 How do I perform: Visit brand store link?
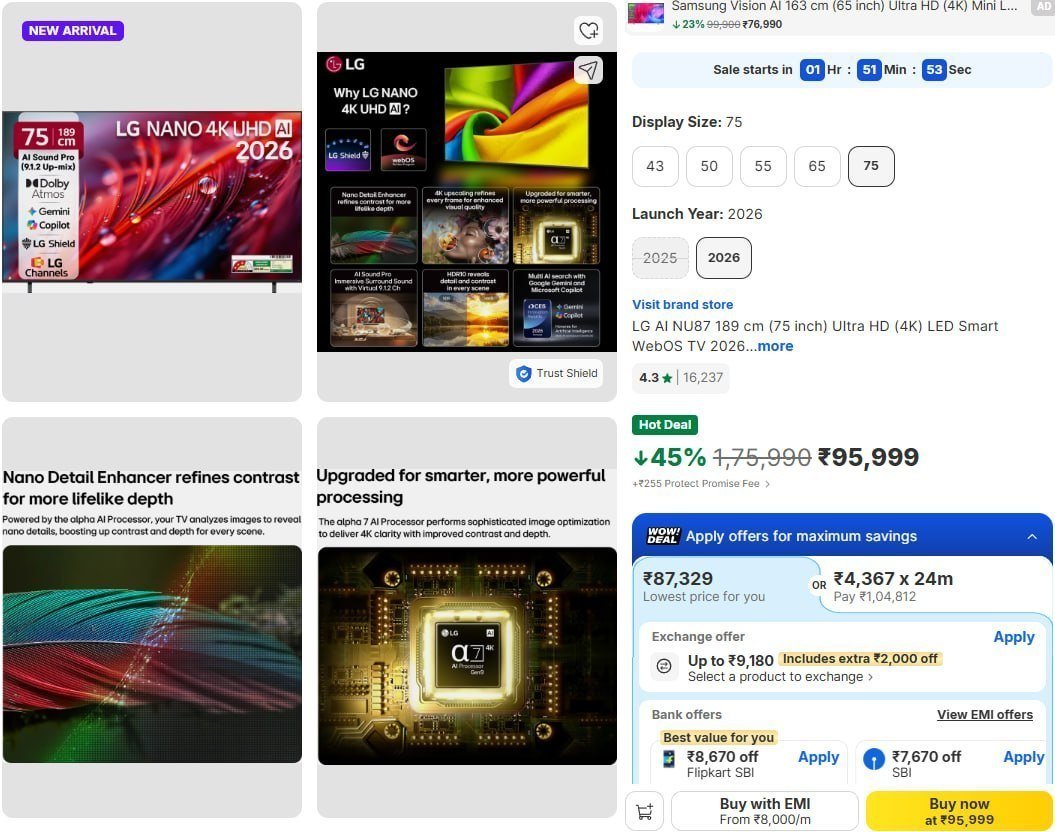click(x=682, y=305)
